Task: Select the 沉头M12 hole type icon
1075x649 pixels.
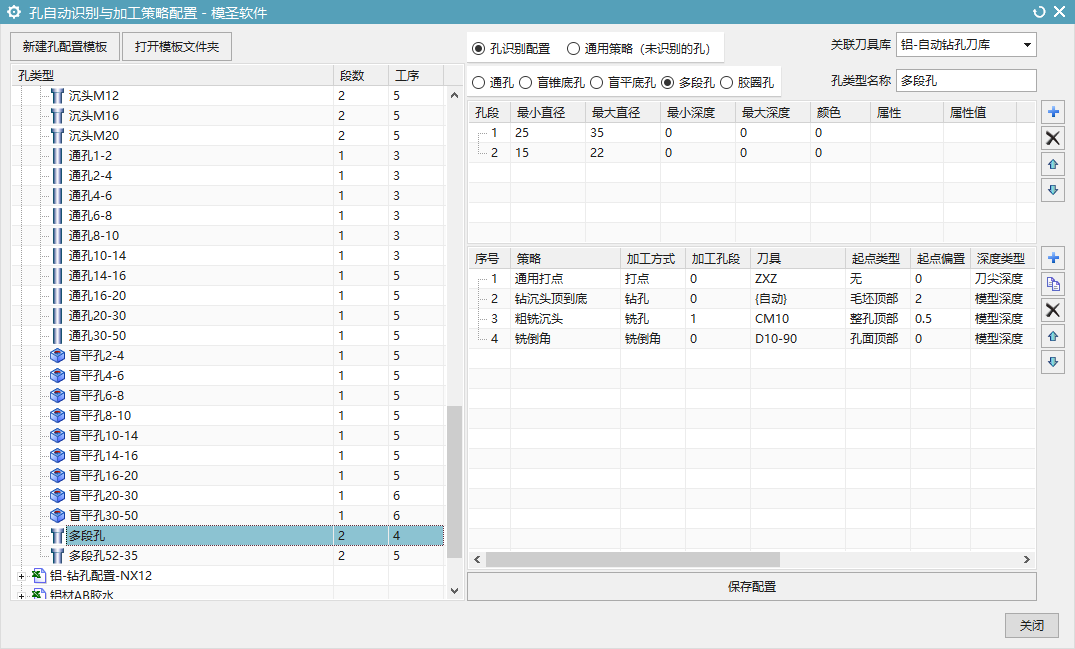Action: tap(58, 96)
